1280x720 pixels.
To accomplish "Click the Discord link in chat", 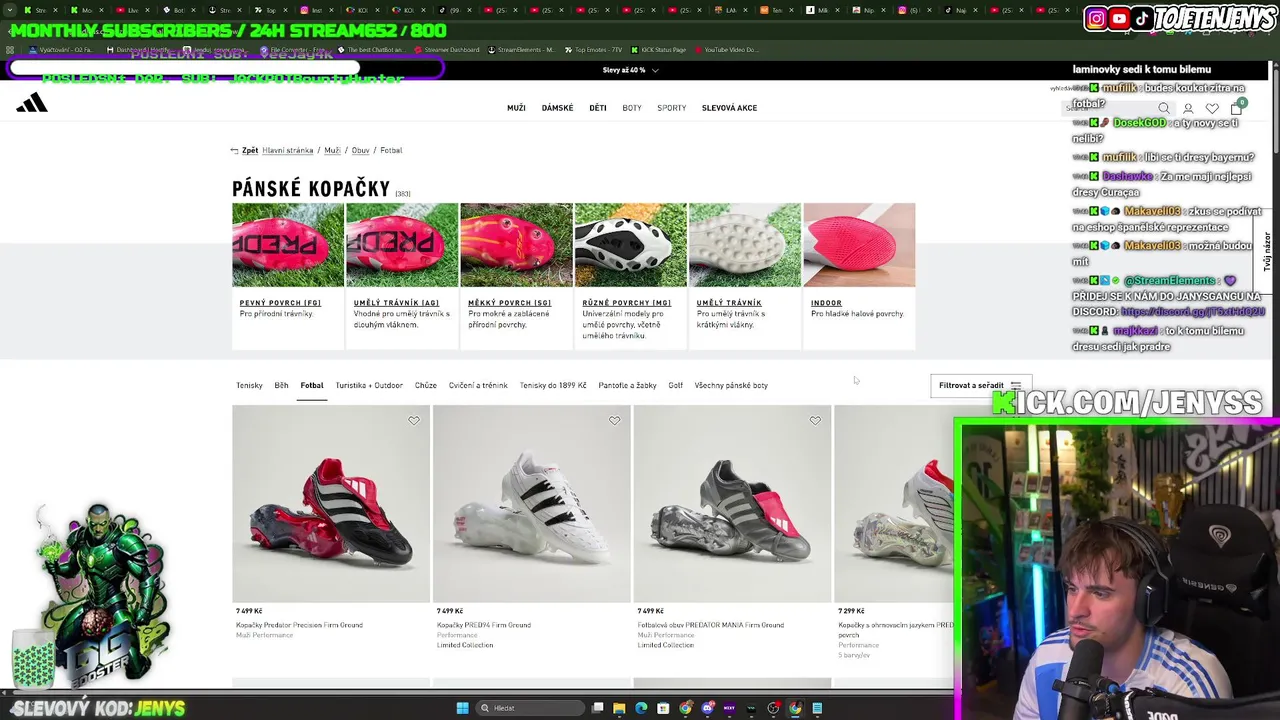I will pyautogui.click(x=1192, y=312).
